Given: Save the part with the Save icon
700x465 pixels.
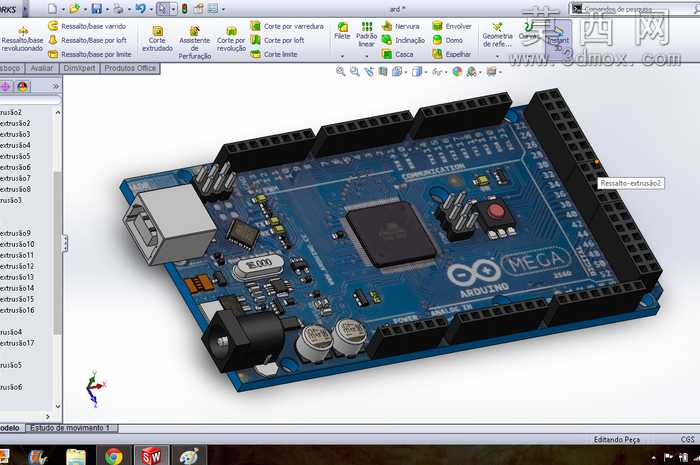Looking at the screenshot, I should [x=96, y=8].
